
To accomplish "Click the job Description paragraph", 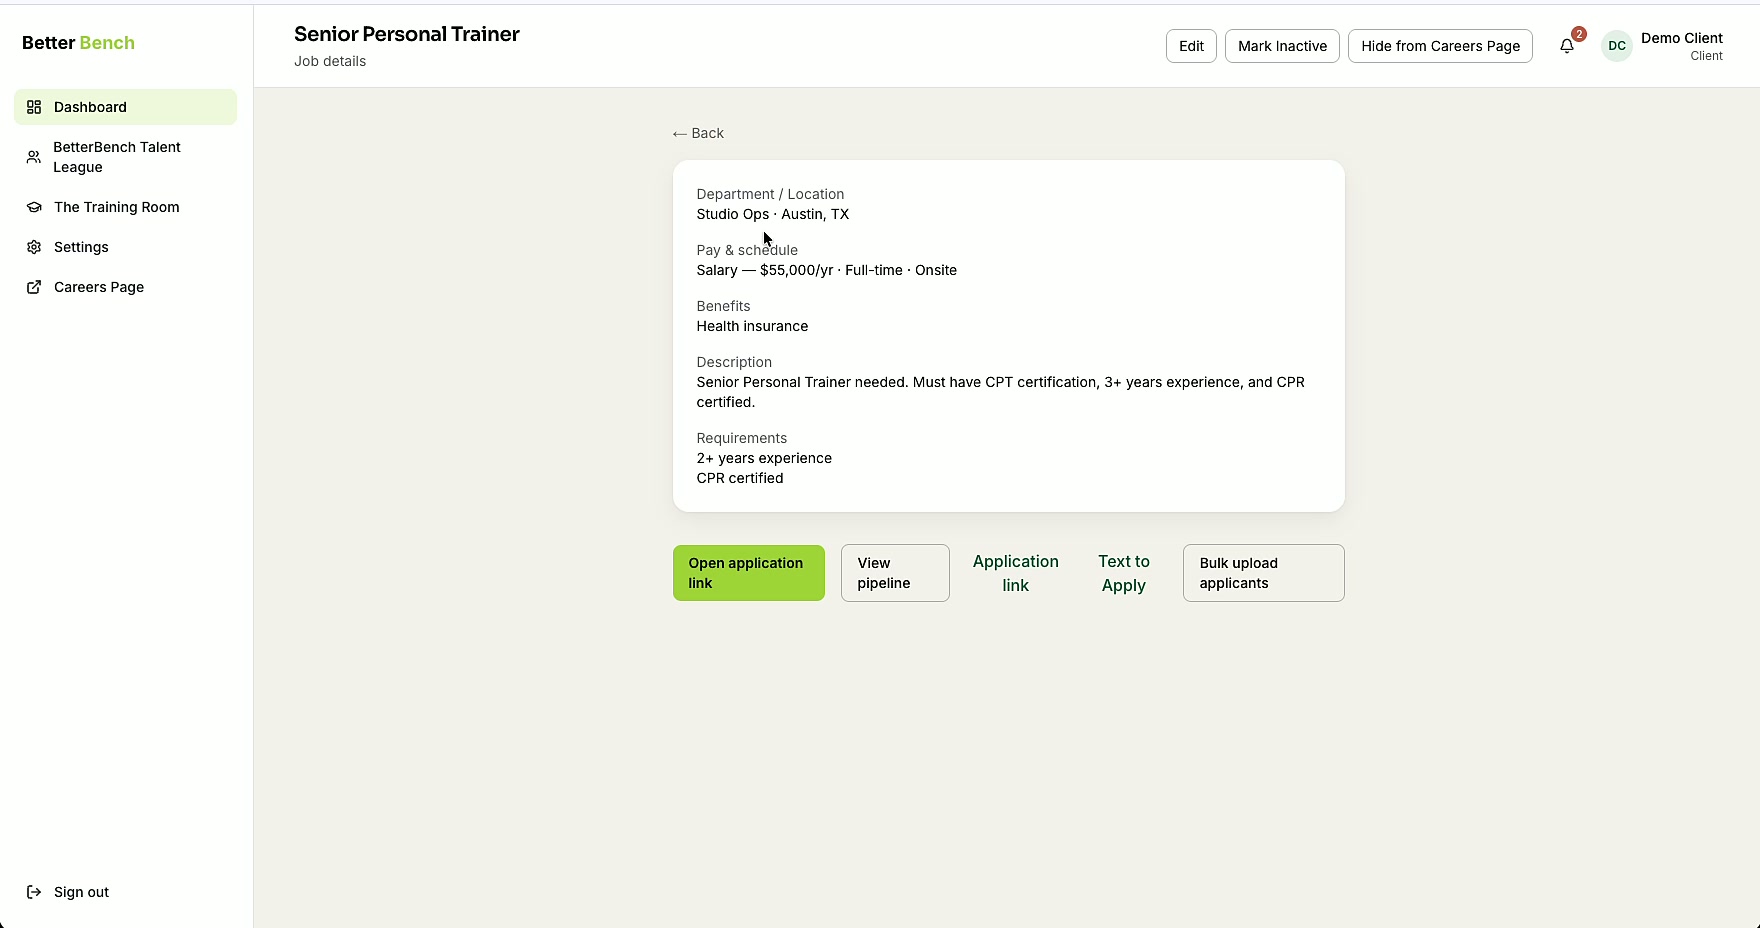I will 1001,392.
